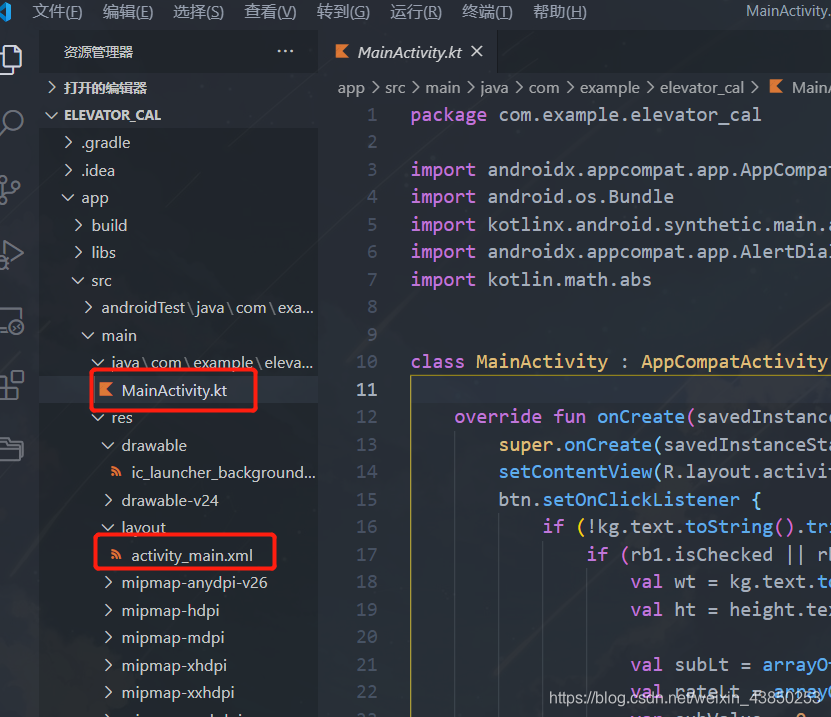This screenshot has width=831, height=717.
Task: Open explorer panel more actions menu
Action: [x=285, y=51]
